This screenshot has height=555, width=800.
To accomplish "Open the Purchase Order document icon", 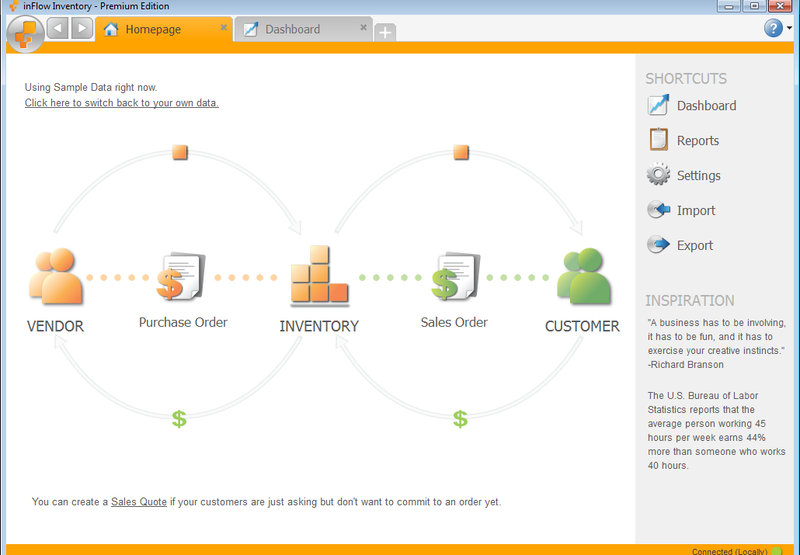I will pos(181,276).
